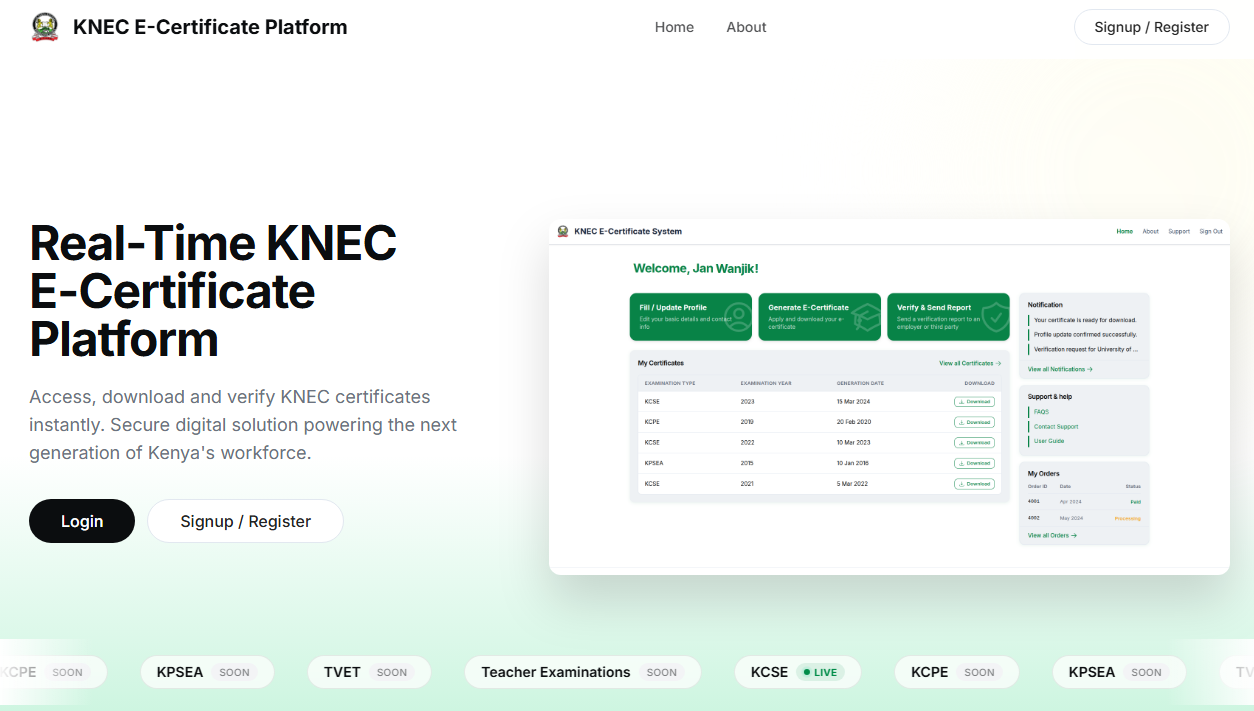
Task: Click the 'My Certificates' section title
Action: coord(661,363)
